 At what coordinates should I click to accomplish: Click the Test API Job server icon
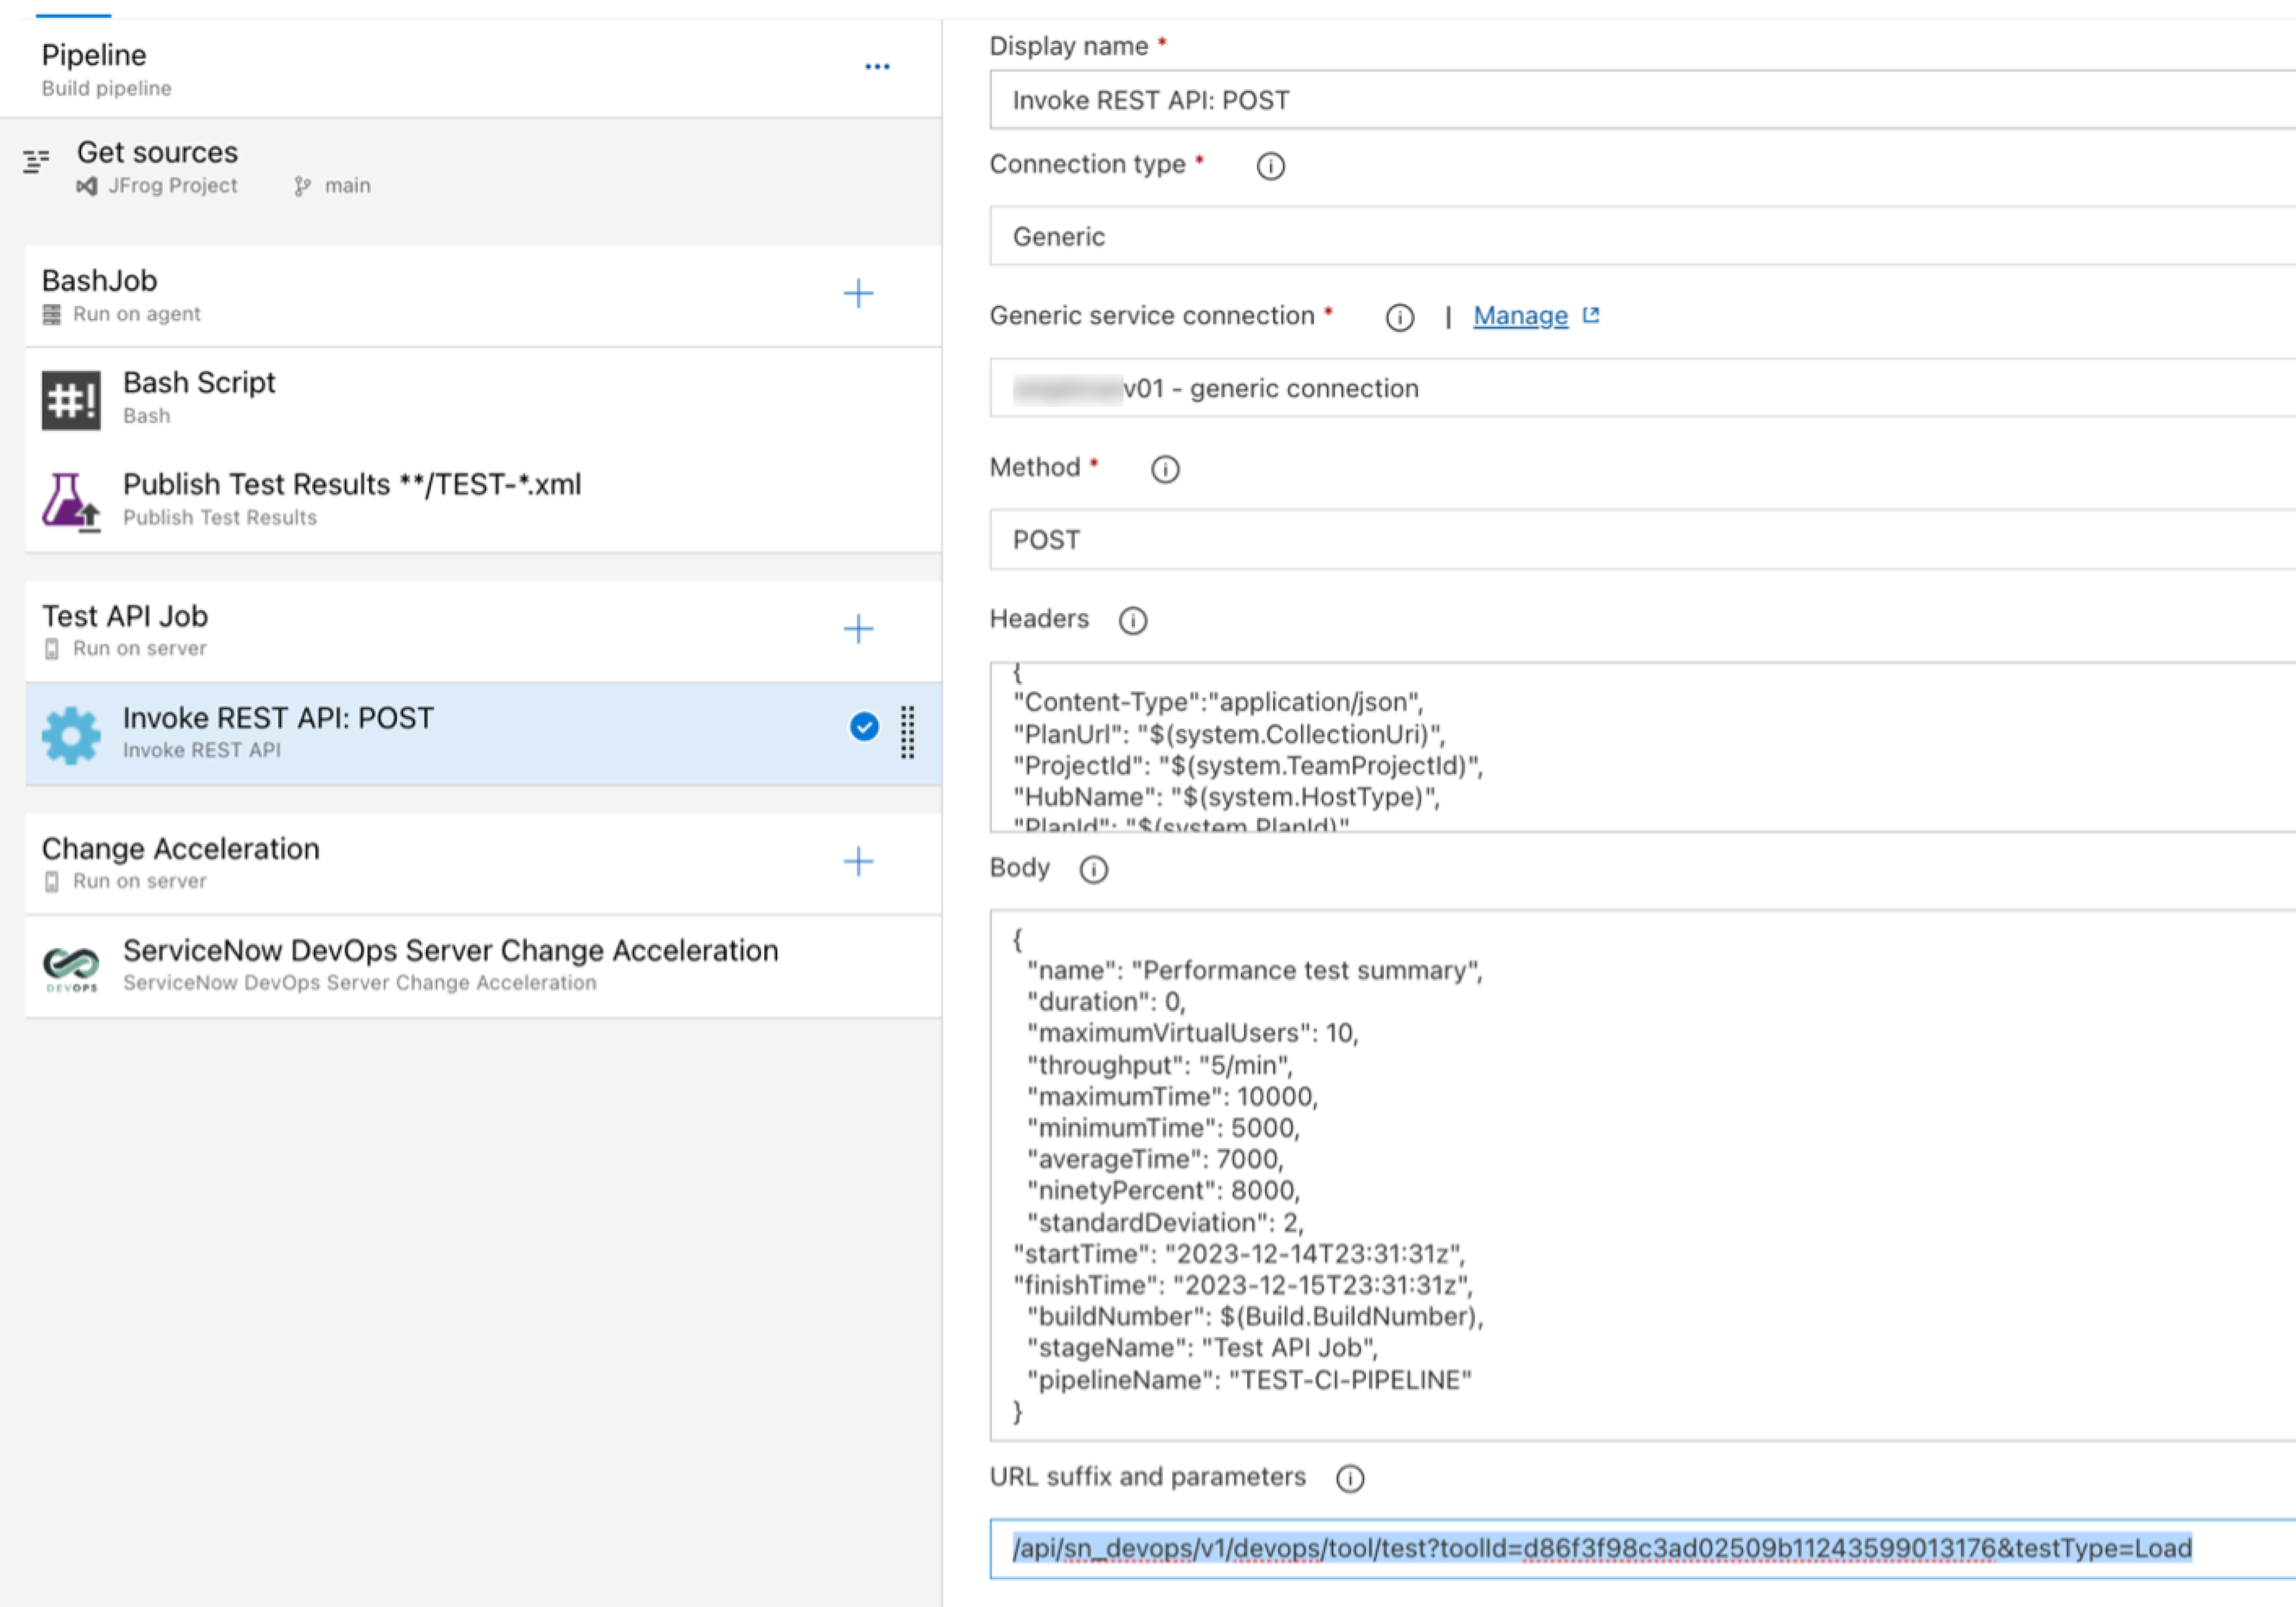click(x=52, y=649)
